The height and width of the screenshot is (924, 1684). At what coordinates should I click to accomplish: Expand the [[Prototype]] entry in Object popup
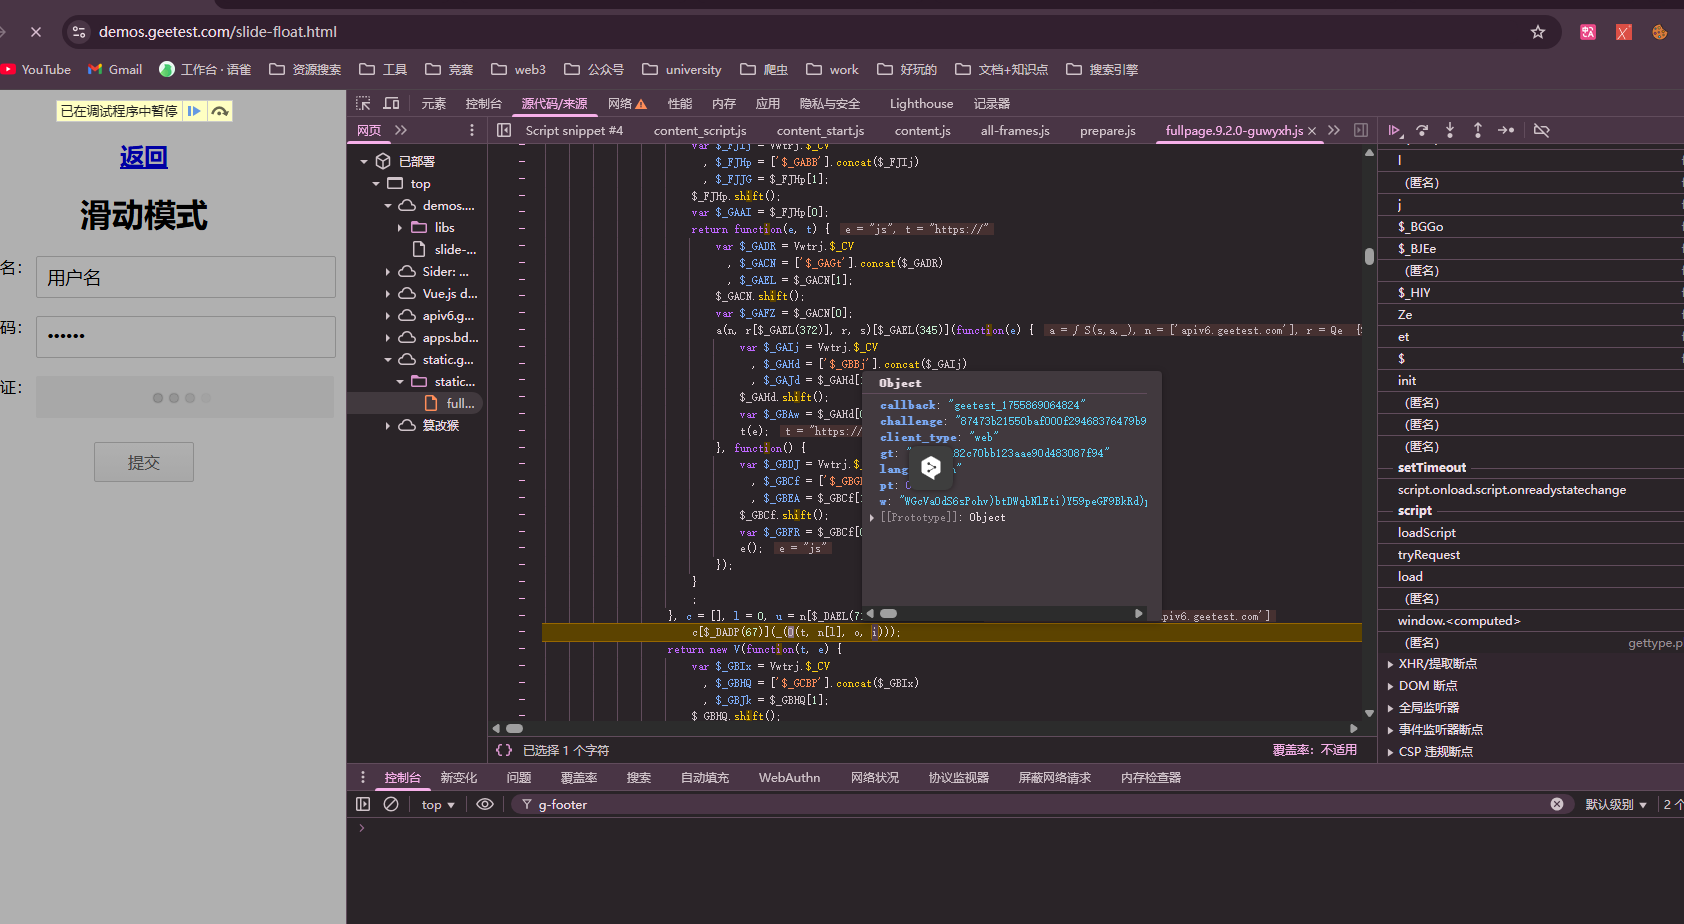pos(872,517)
